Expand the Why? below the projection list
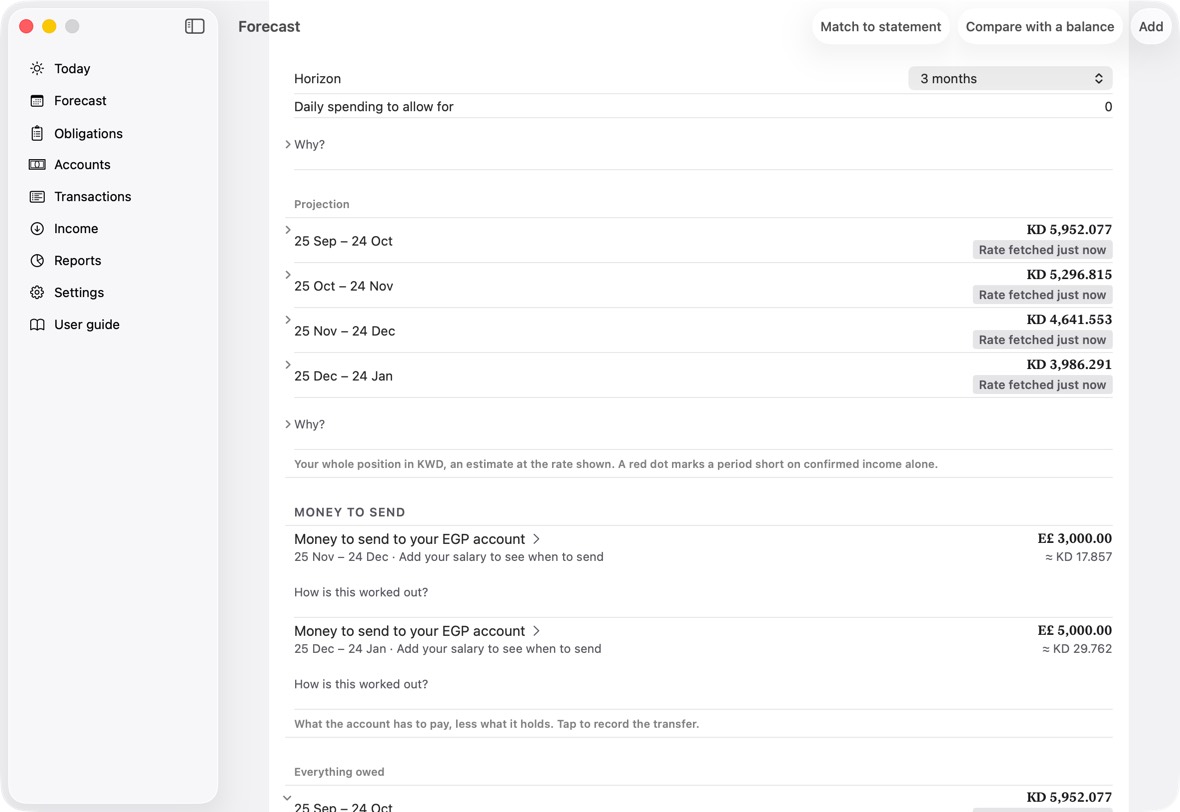 tap(288, 424)
